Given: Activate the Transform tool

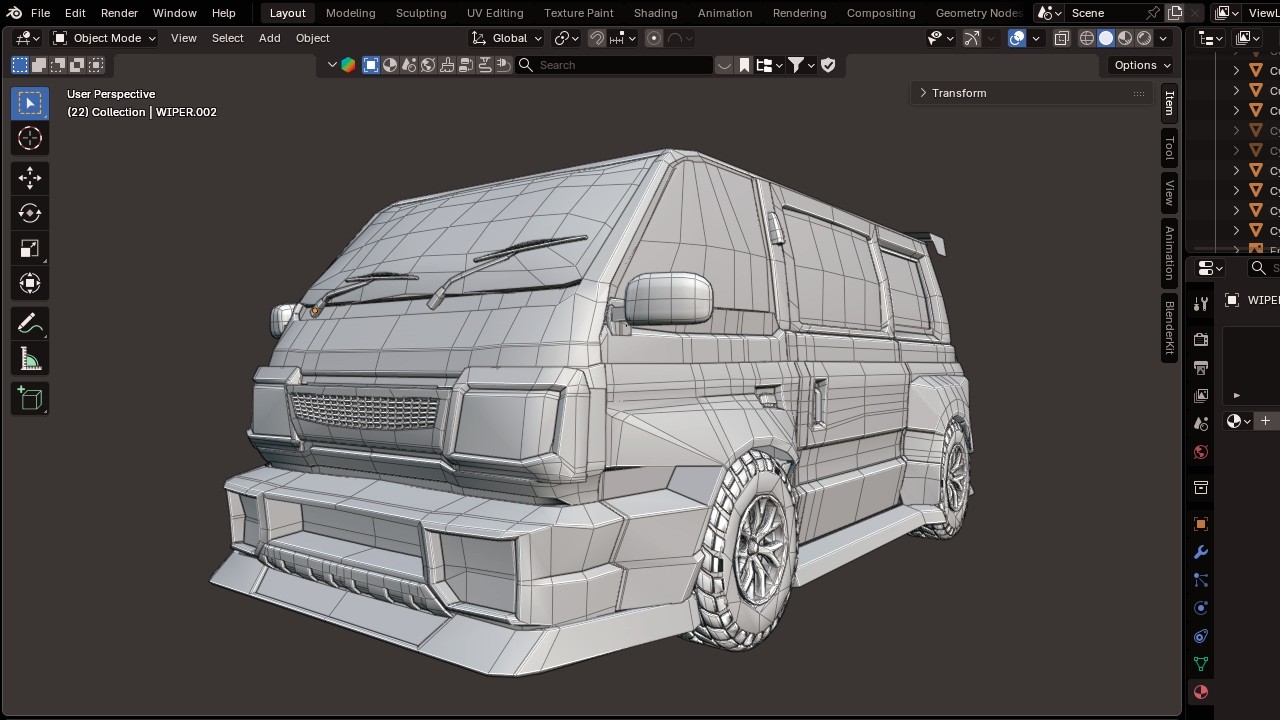Looking at the screenshot, I should coord(30,284).
